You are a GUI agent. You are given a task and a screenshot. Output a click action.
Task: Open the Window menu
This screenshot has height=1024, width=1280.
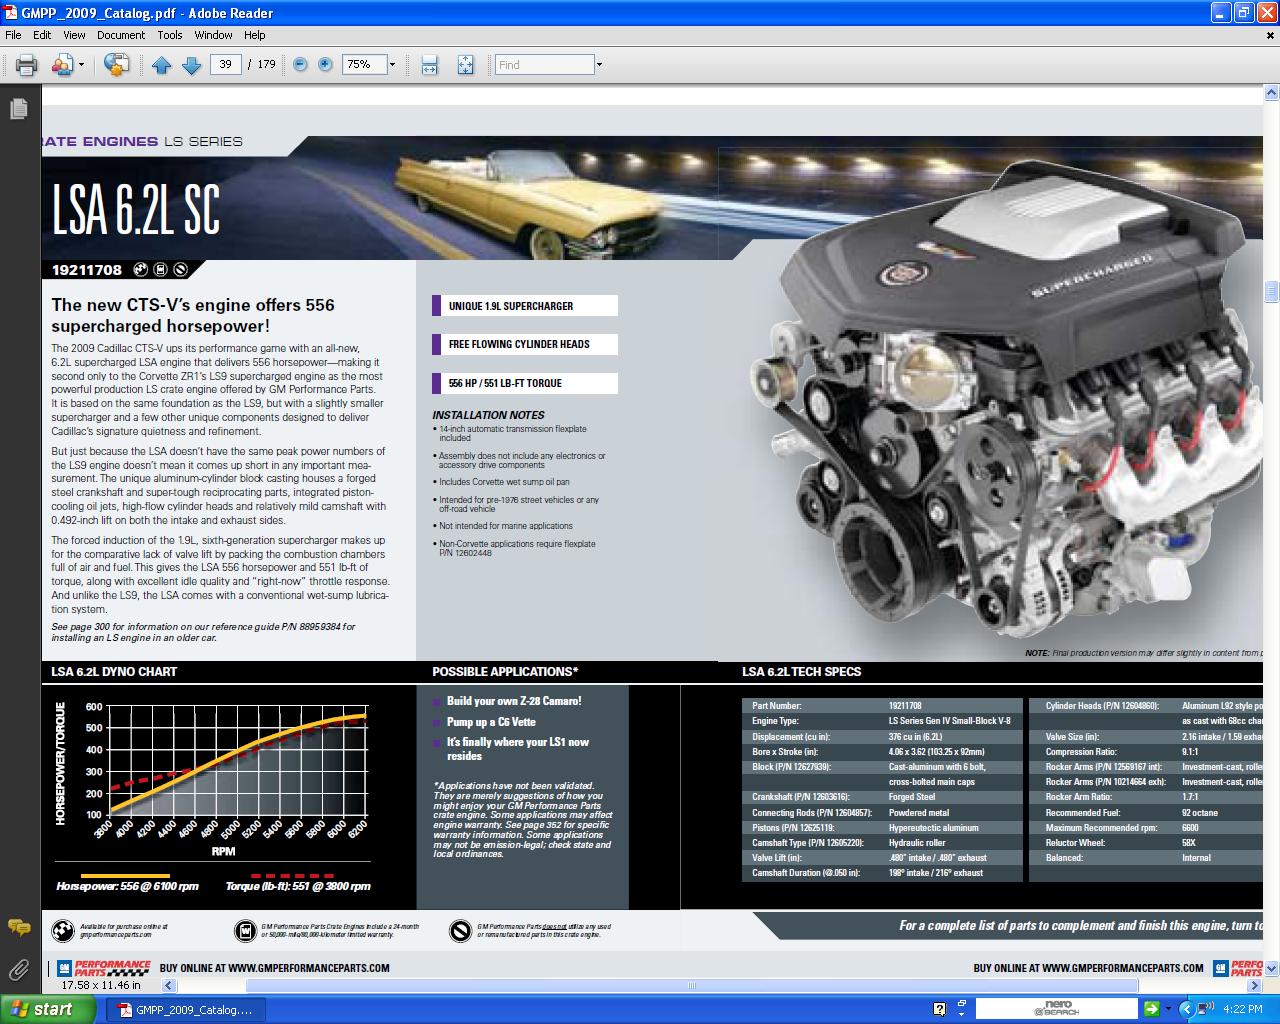213,35
